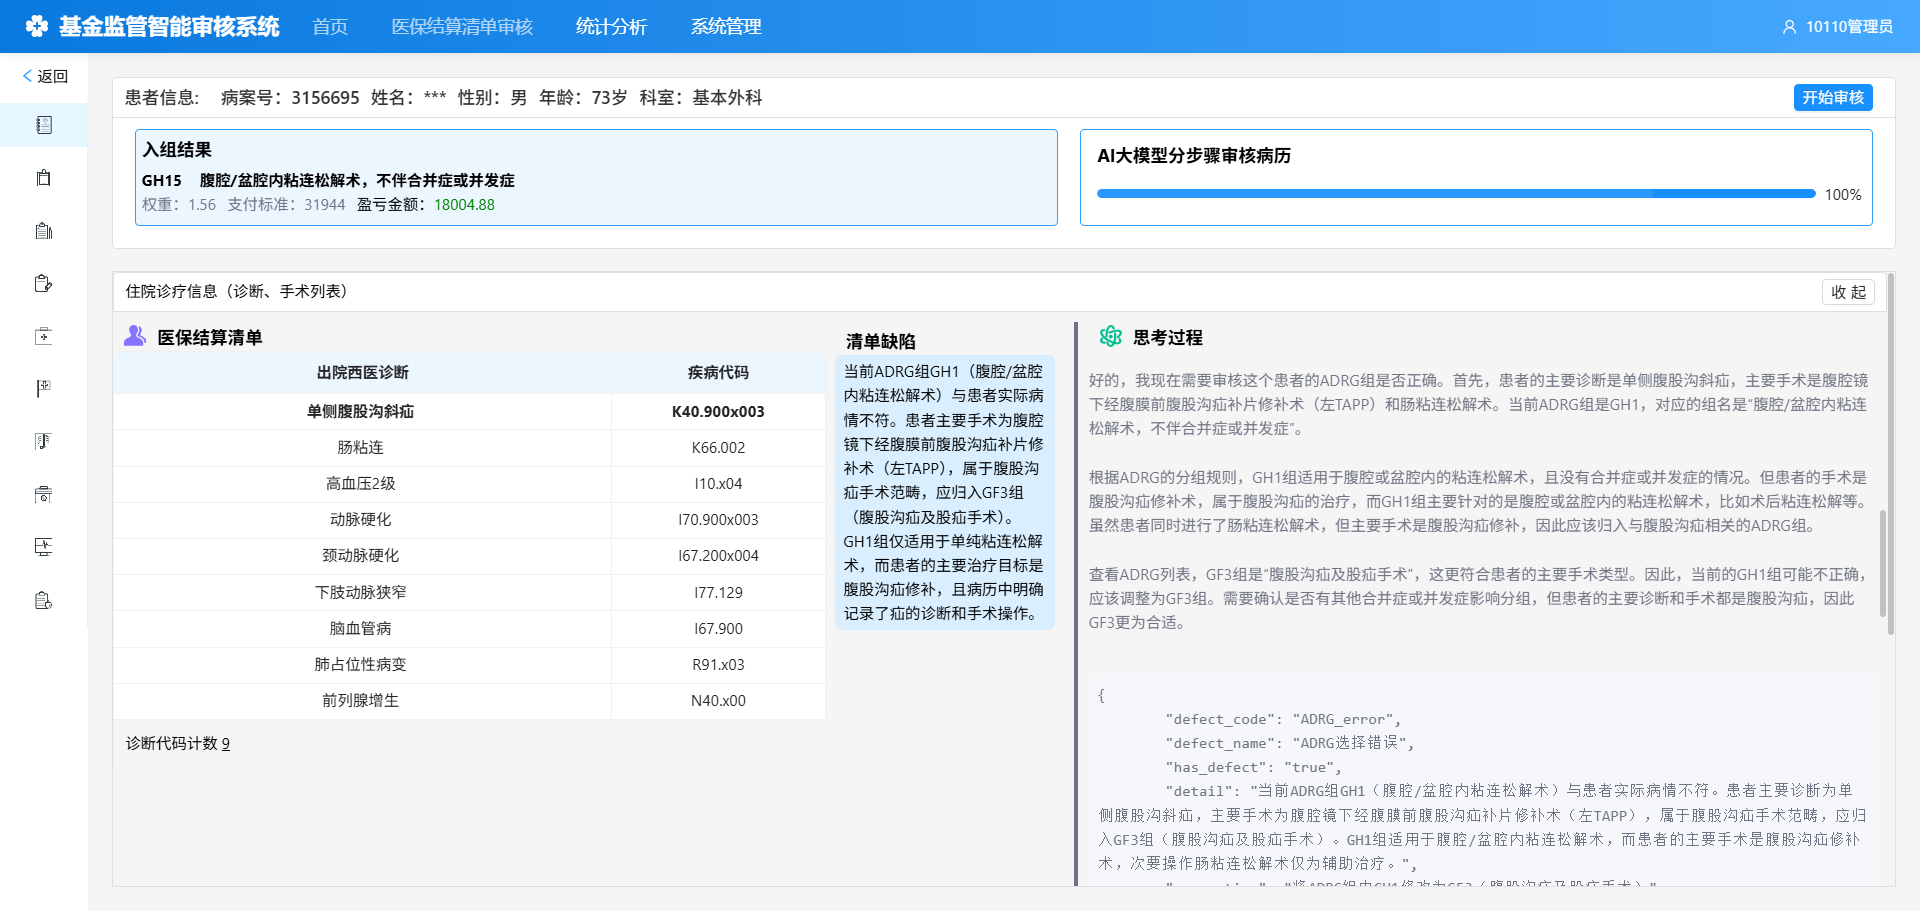Select the 单侧腹股沟斜疝 diagnosis row

[469, 412]
